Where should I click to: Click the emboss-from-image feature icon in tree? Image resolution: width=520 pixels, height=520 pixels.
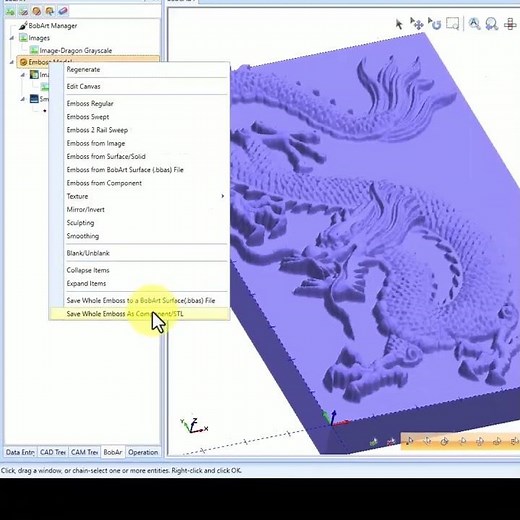pos(34,74)
